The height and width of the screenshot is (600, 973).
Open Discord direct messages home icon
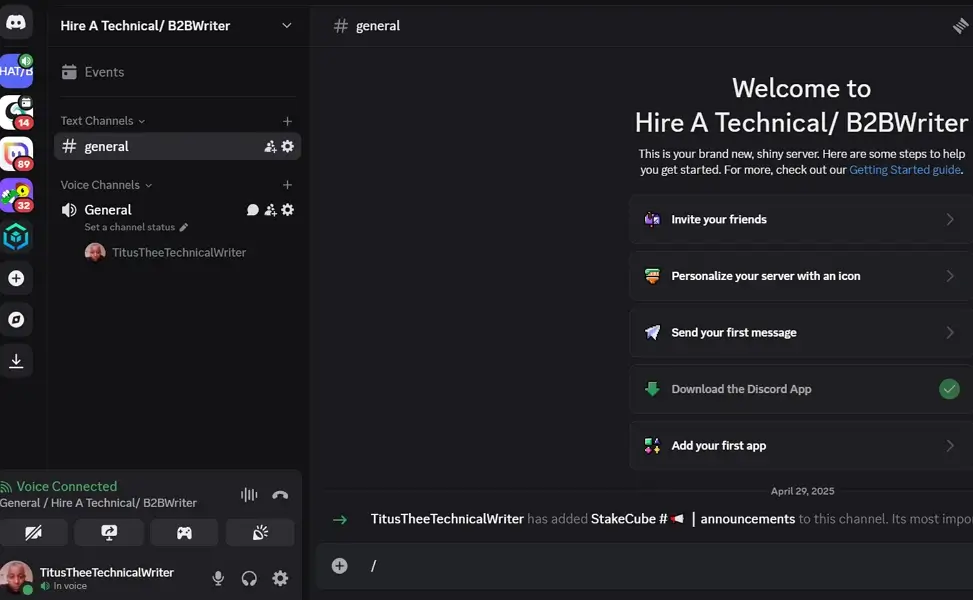tap(16, 23)
